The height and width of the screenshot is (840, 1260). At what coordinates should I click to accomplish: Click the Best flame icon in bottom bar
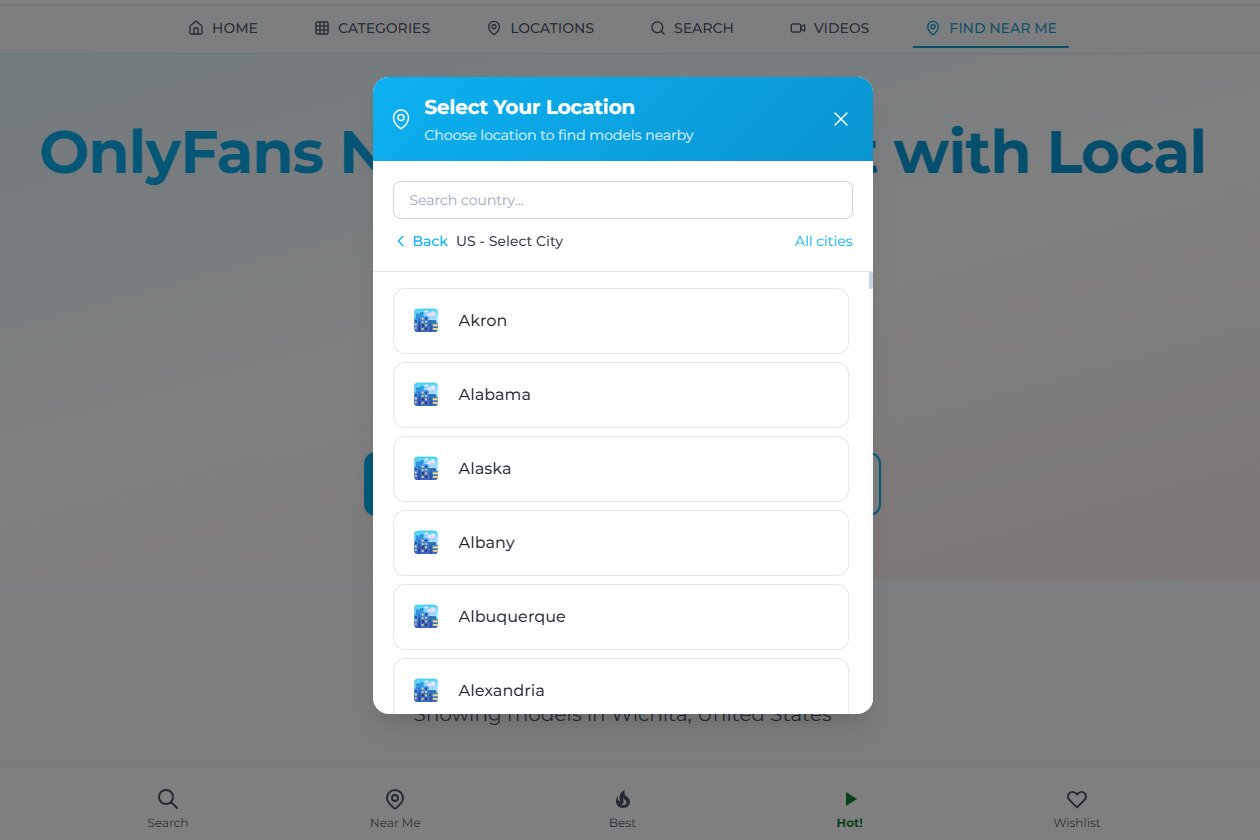[x=622, y=799]
